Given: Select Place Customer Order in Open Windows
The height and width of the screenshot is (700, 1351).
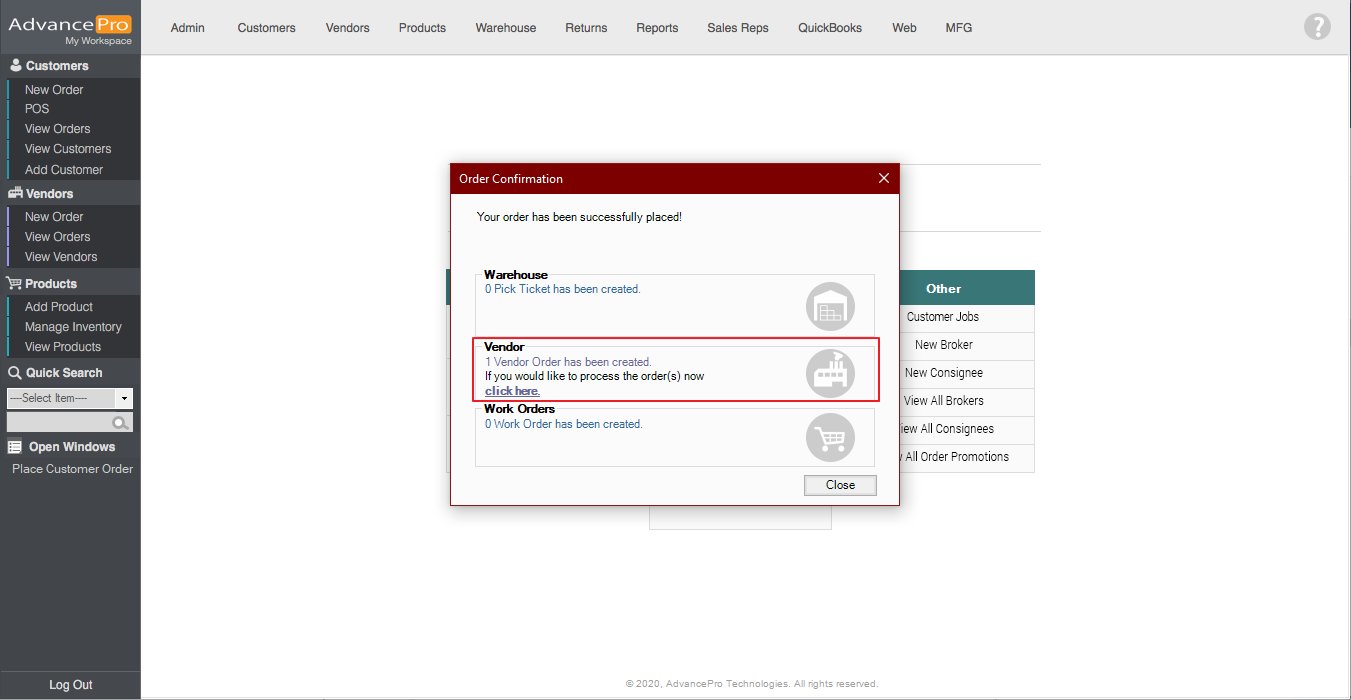Looking at the screenshot, I should point(72,469).
